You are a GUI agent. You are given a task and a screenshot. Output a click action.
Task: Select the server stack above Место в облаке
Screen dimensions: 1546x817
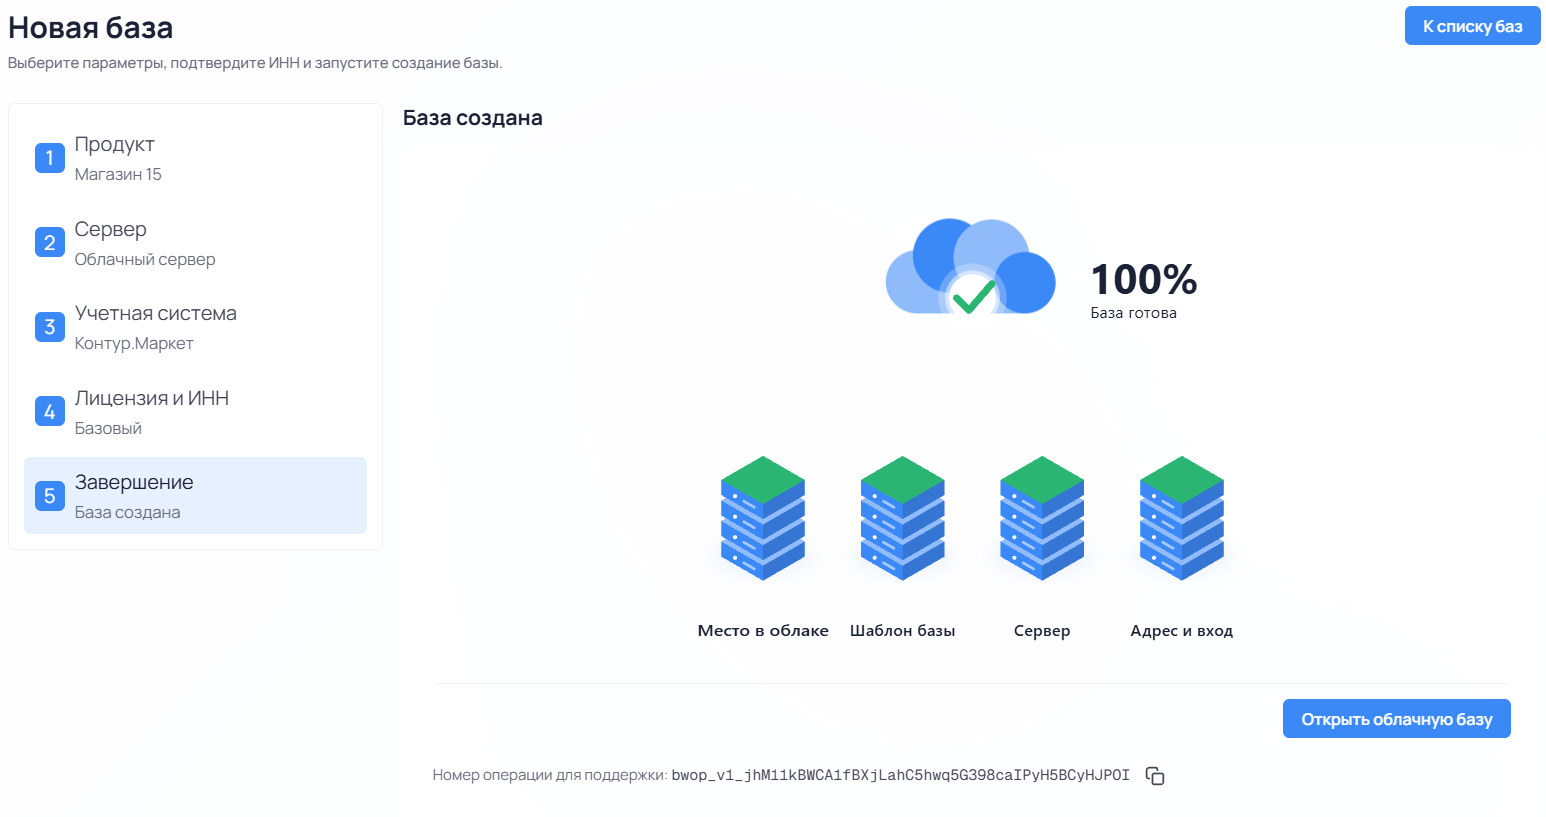pos(763,518)
